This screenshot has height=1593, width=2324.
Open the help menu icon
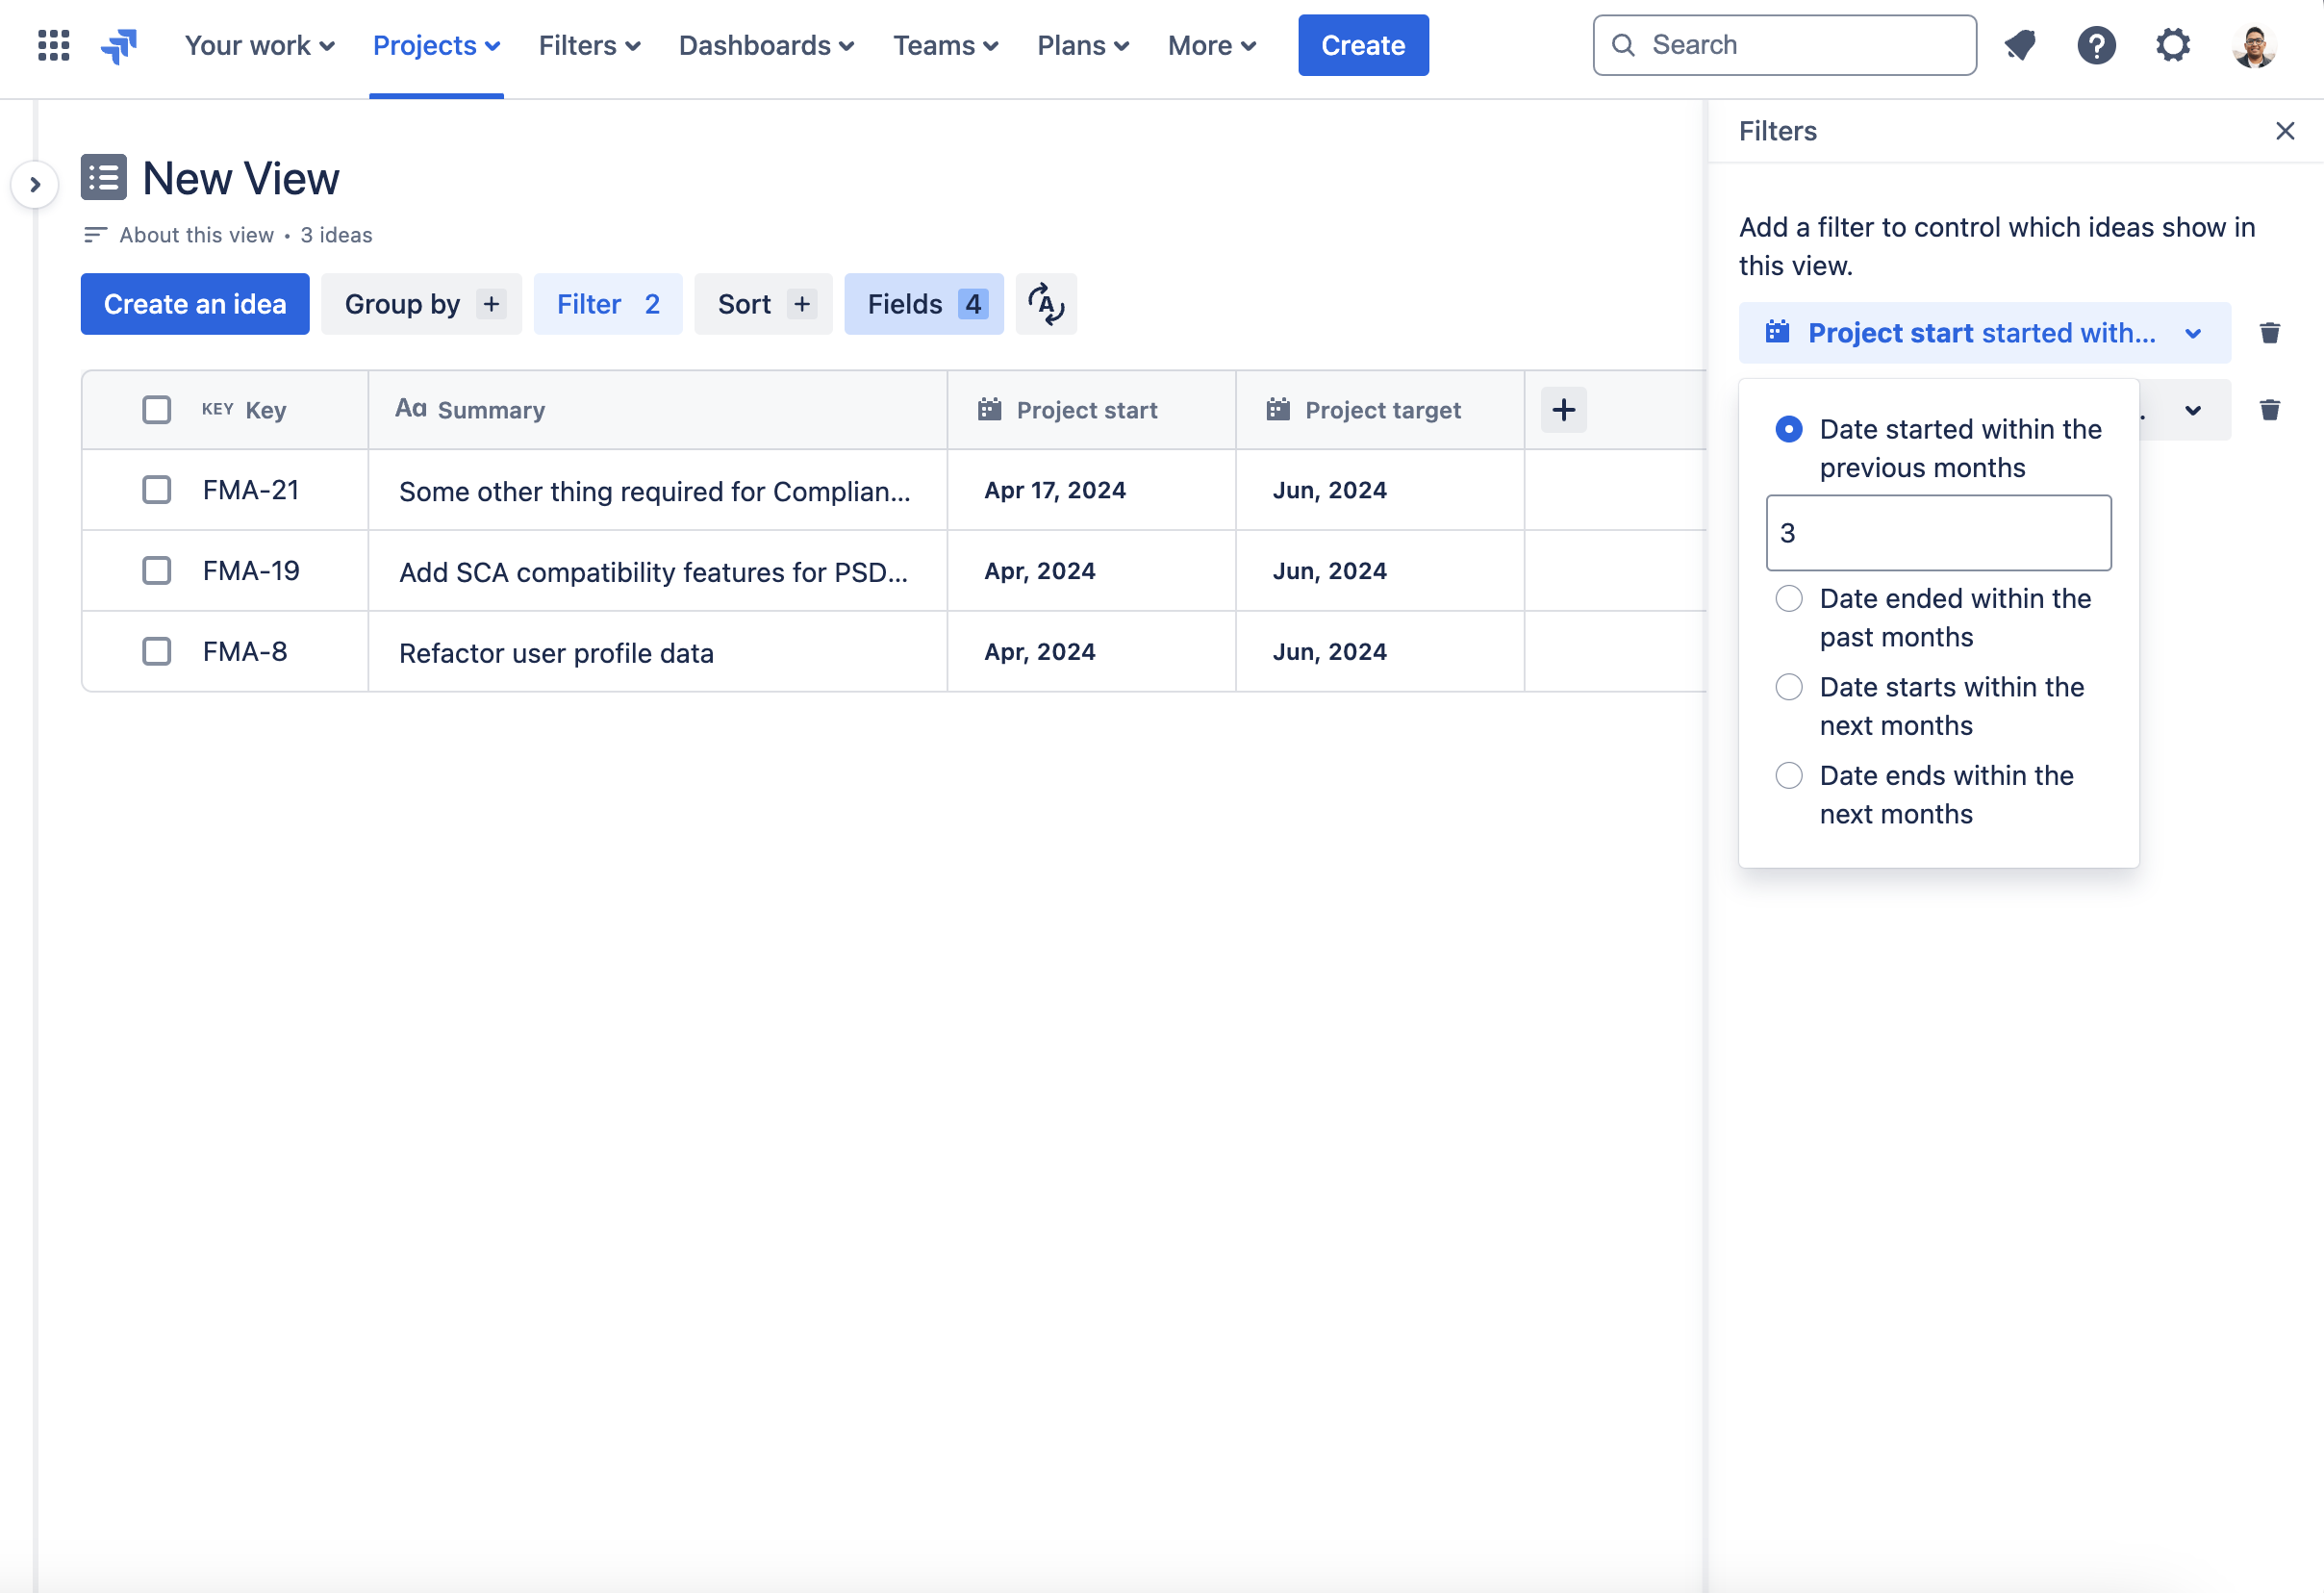(2097, 45)
